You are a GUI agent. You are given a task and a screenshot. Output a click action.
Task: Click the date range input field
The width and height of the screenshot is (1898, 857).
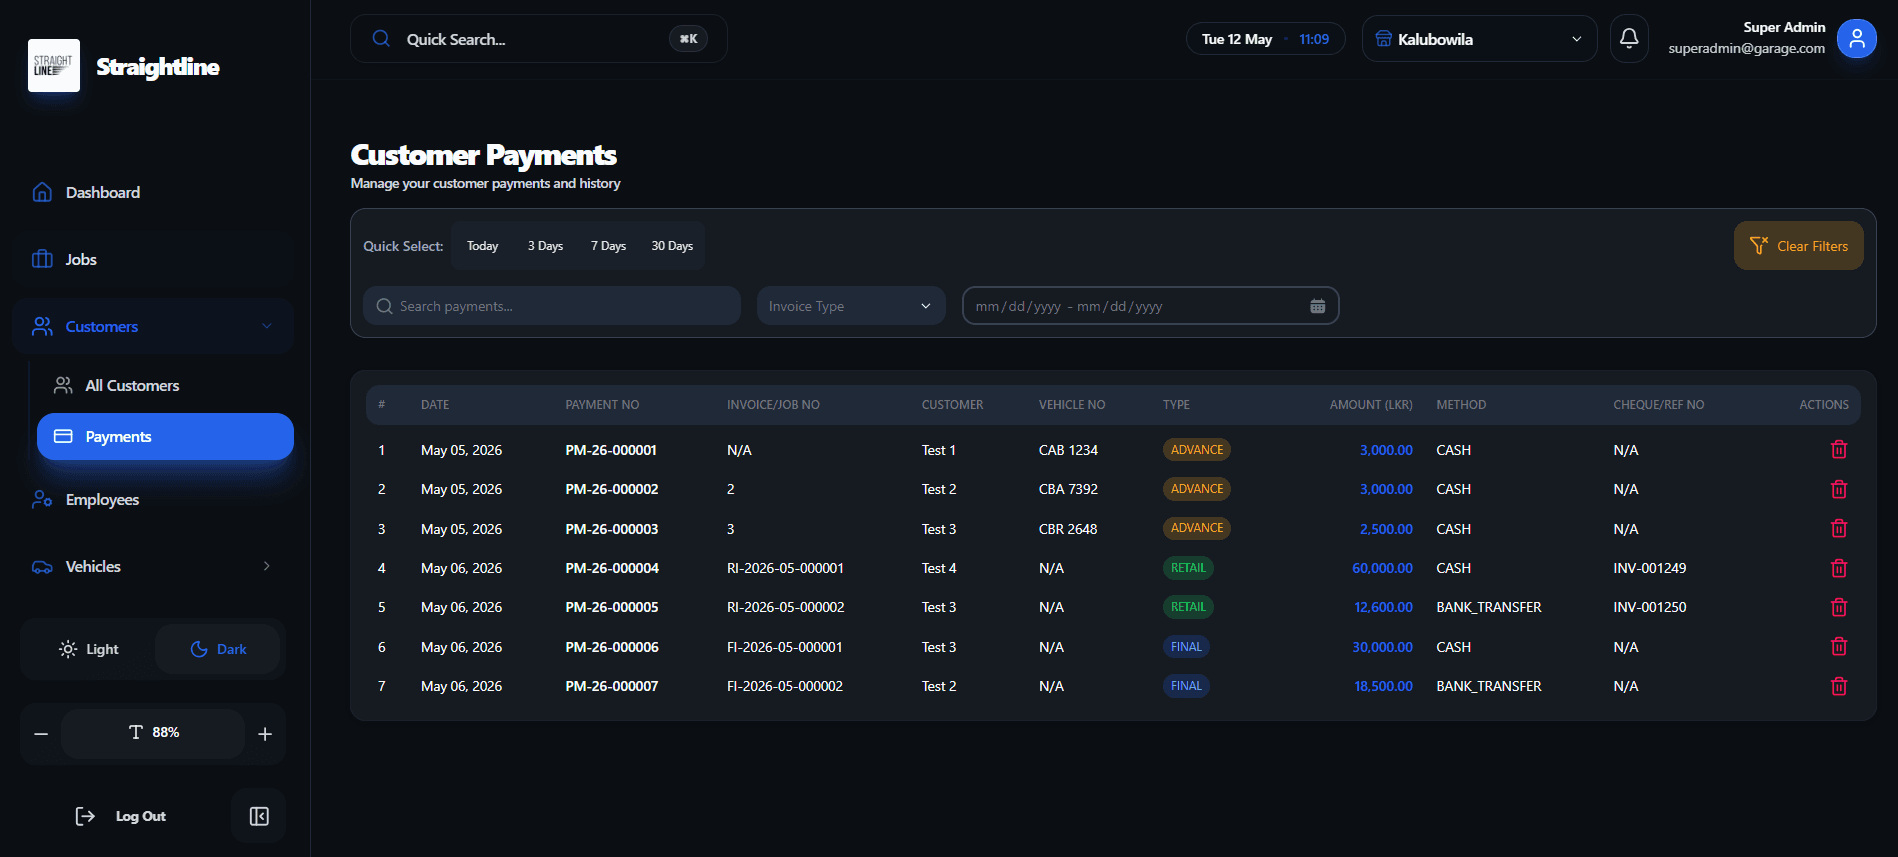tap(1150, 306)
